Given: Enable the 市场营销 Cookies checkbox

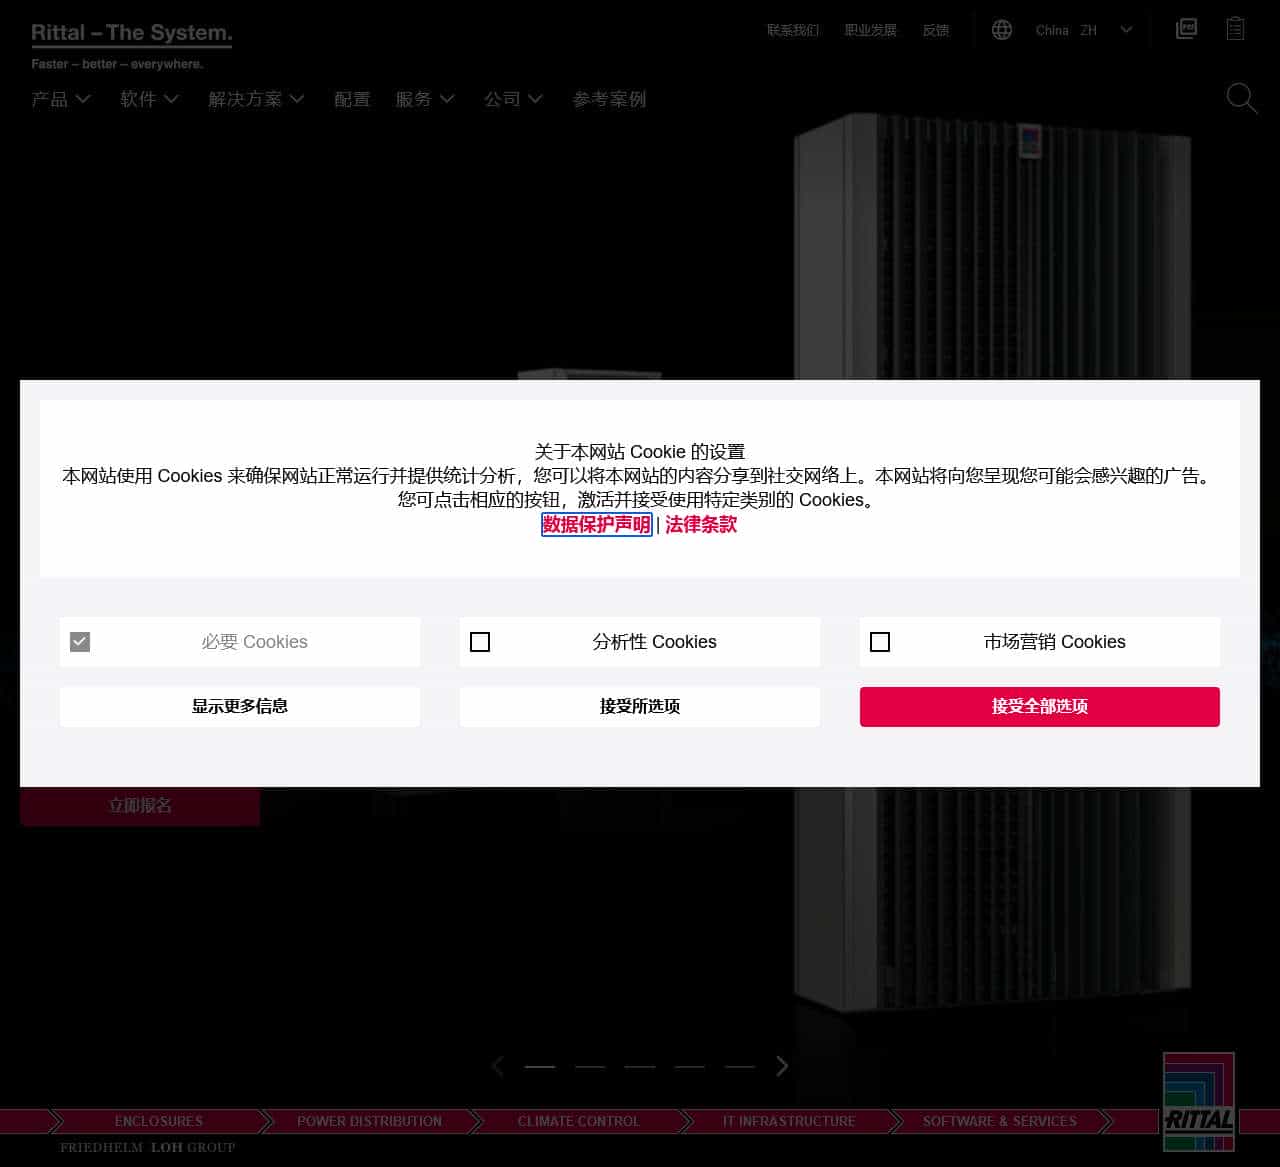Looking at the screenshot, I should coord(880,642).
